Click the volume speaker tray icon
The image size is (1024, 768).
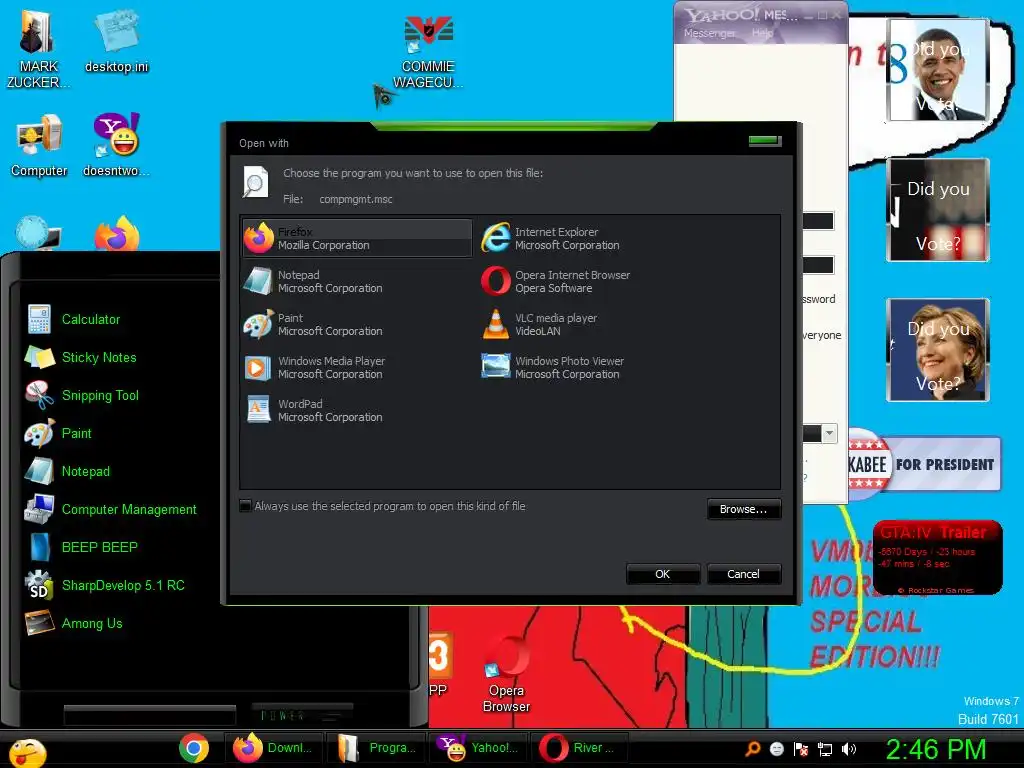(848, 749)
